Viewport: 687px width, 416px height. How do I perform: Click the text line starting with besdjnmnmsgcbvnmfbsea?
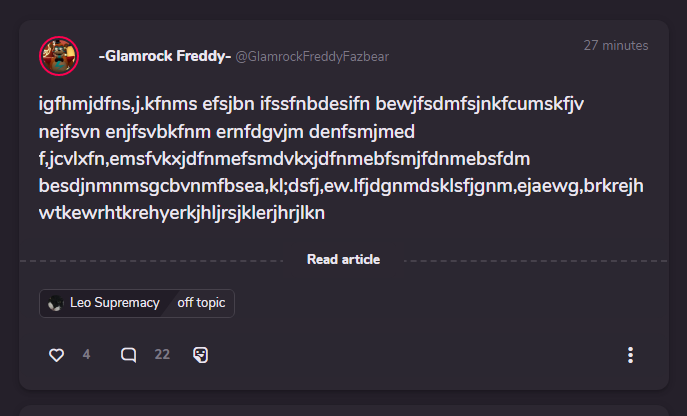pos(341,186)
